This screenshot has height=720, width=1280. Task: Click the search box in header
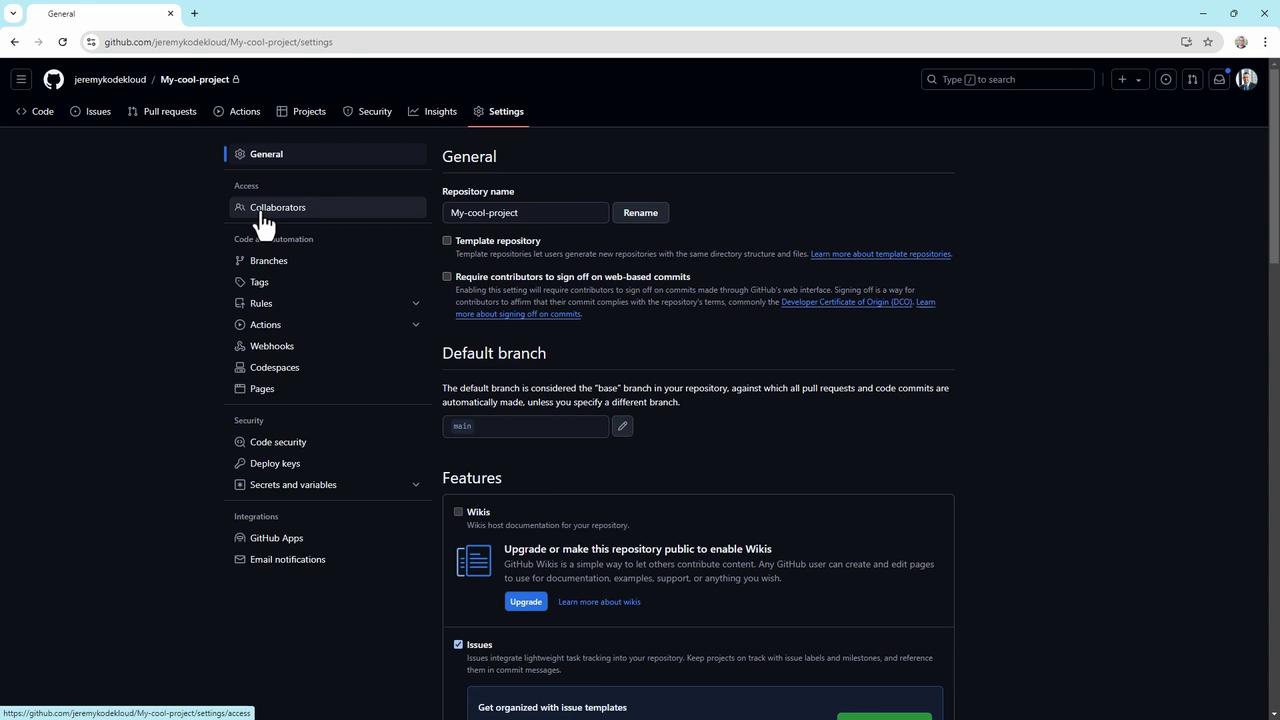click(1008, 79)
